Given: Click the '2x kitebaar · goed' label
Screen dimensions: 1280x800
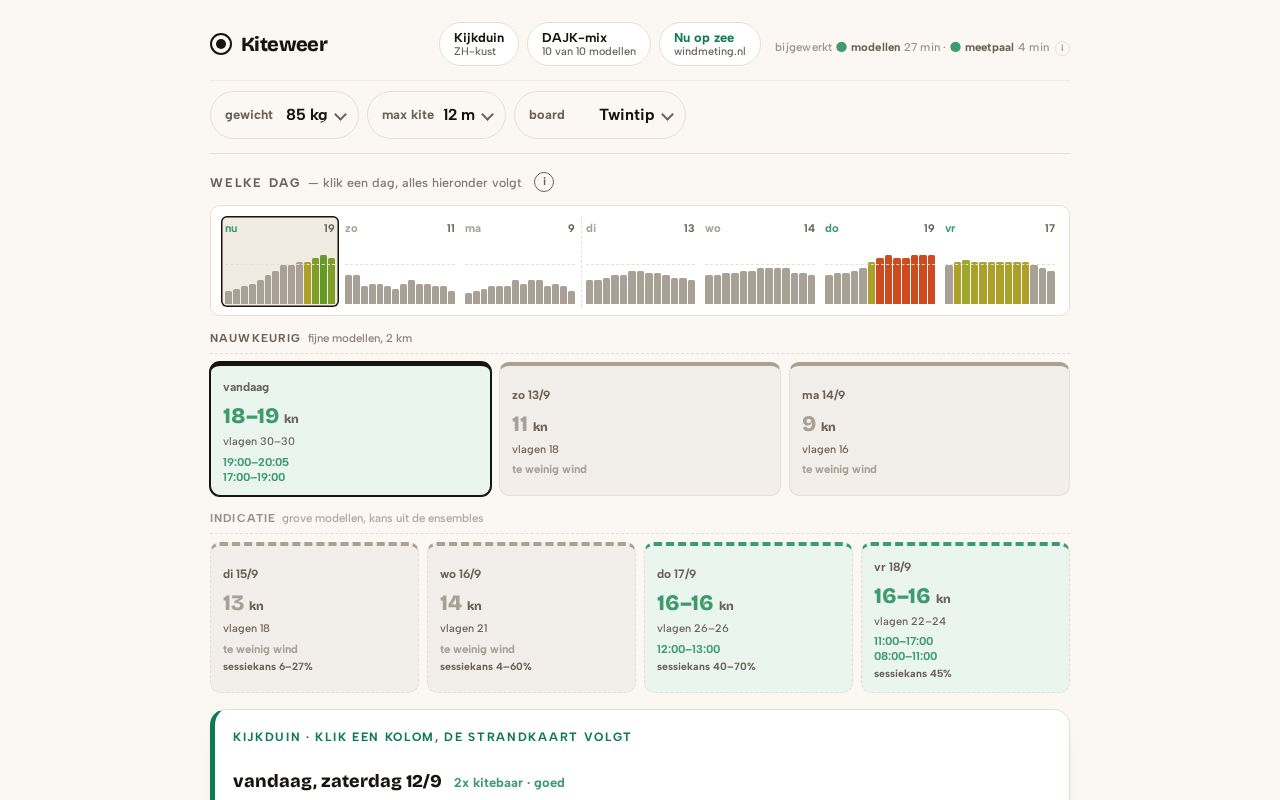Looking at the screenshot, I should click(509, 783).
